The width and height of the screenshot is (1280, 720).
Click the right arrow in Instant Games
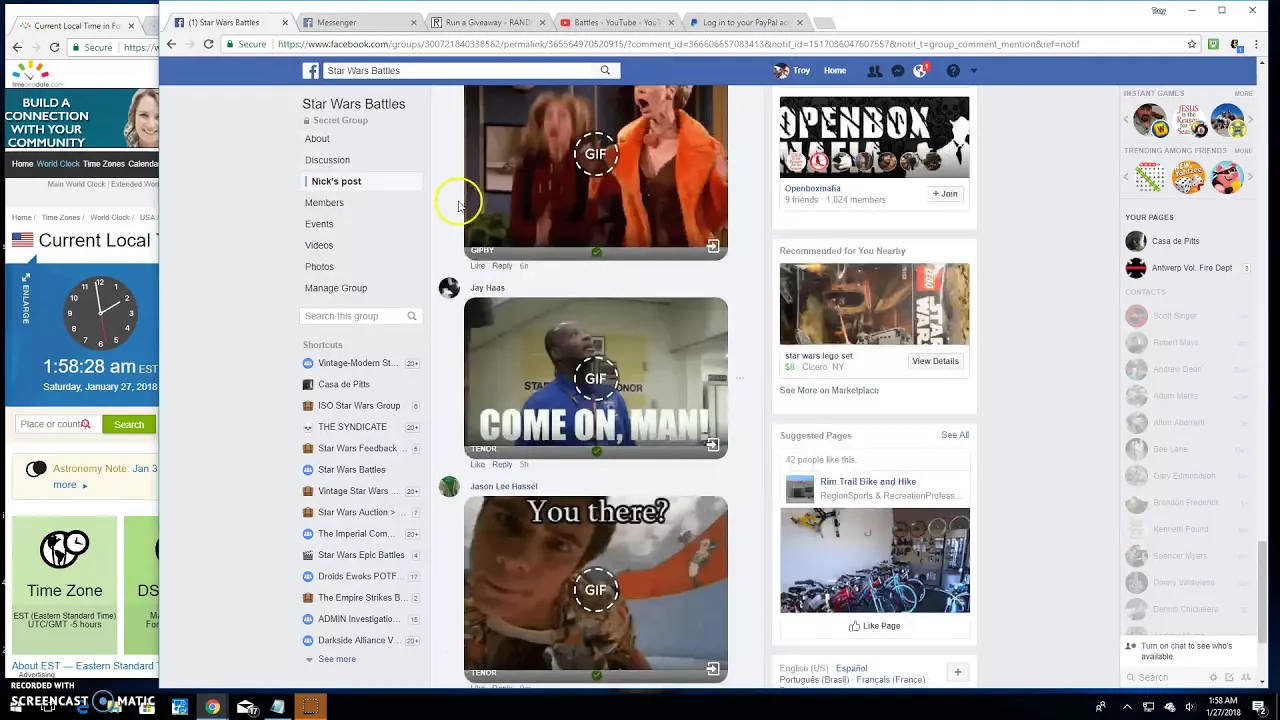coord(1250,121)
